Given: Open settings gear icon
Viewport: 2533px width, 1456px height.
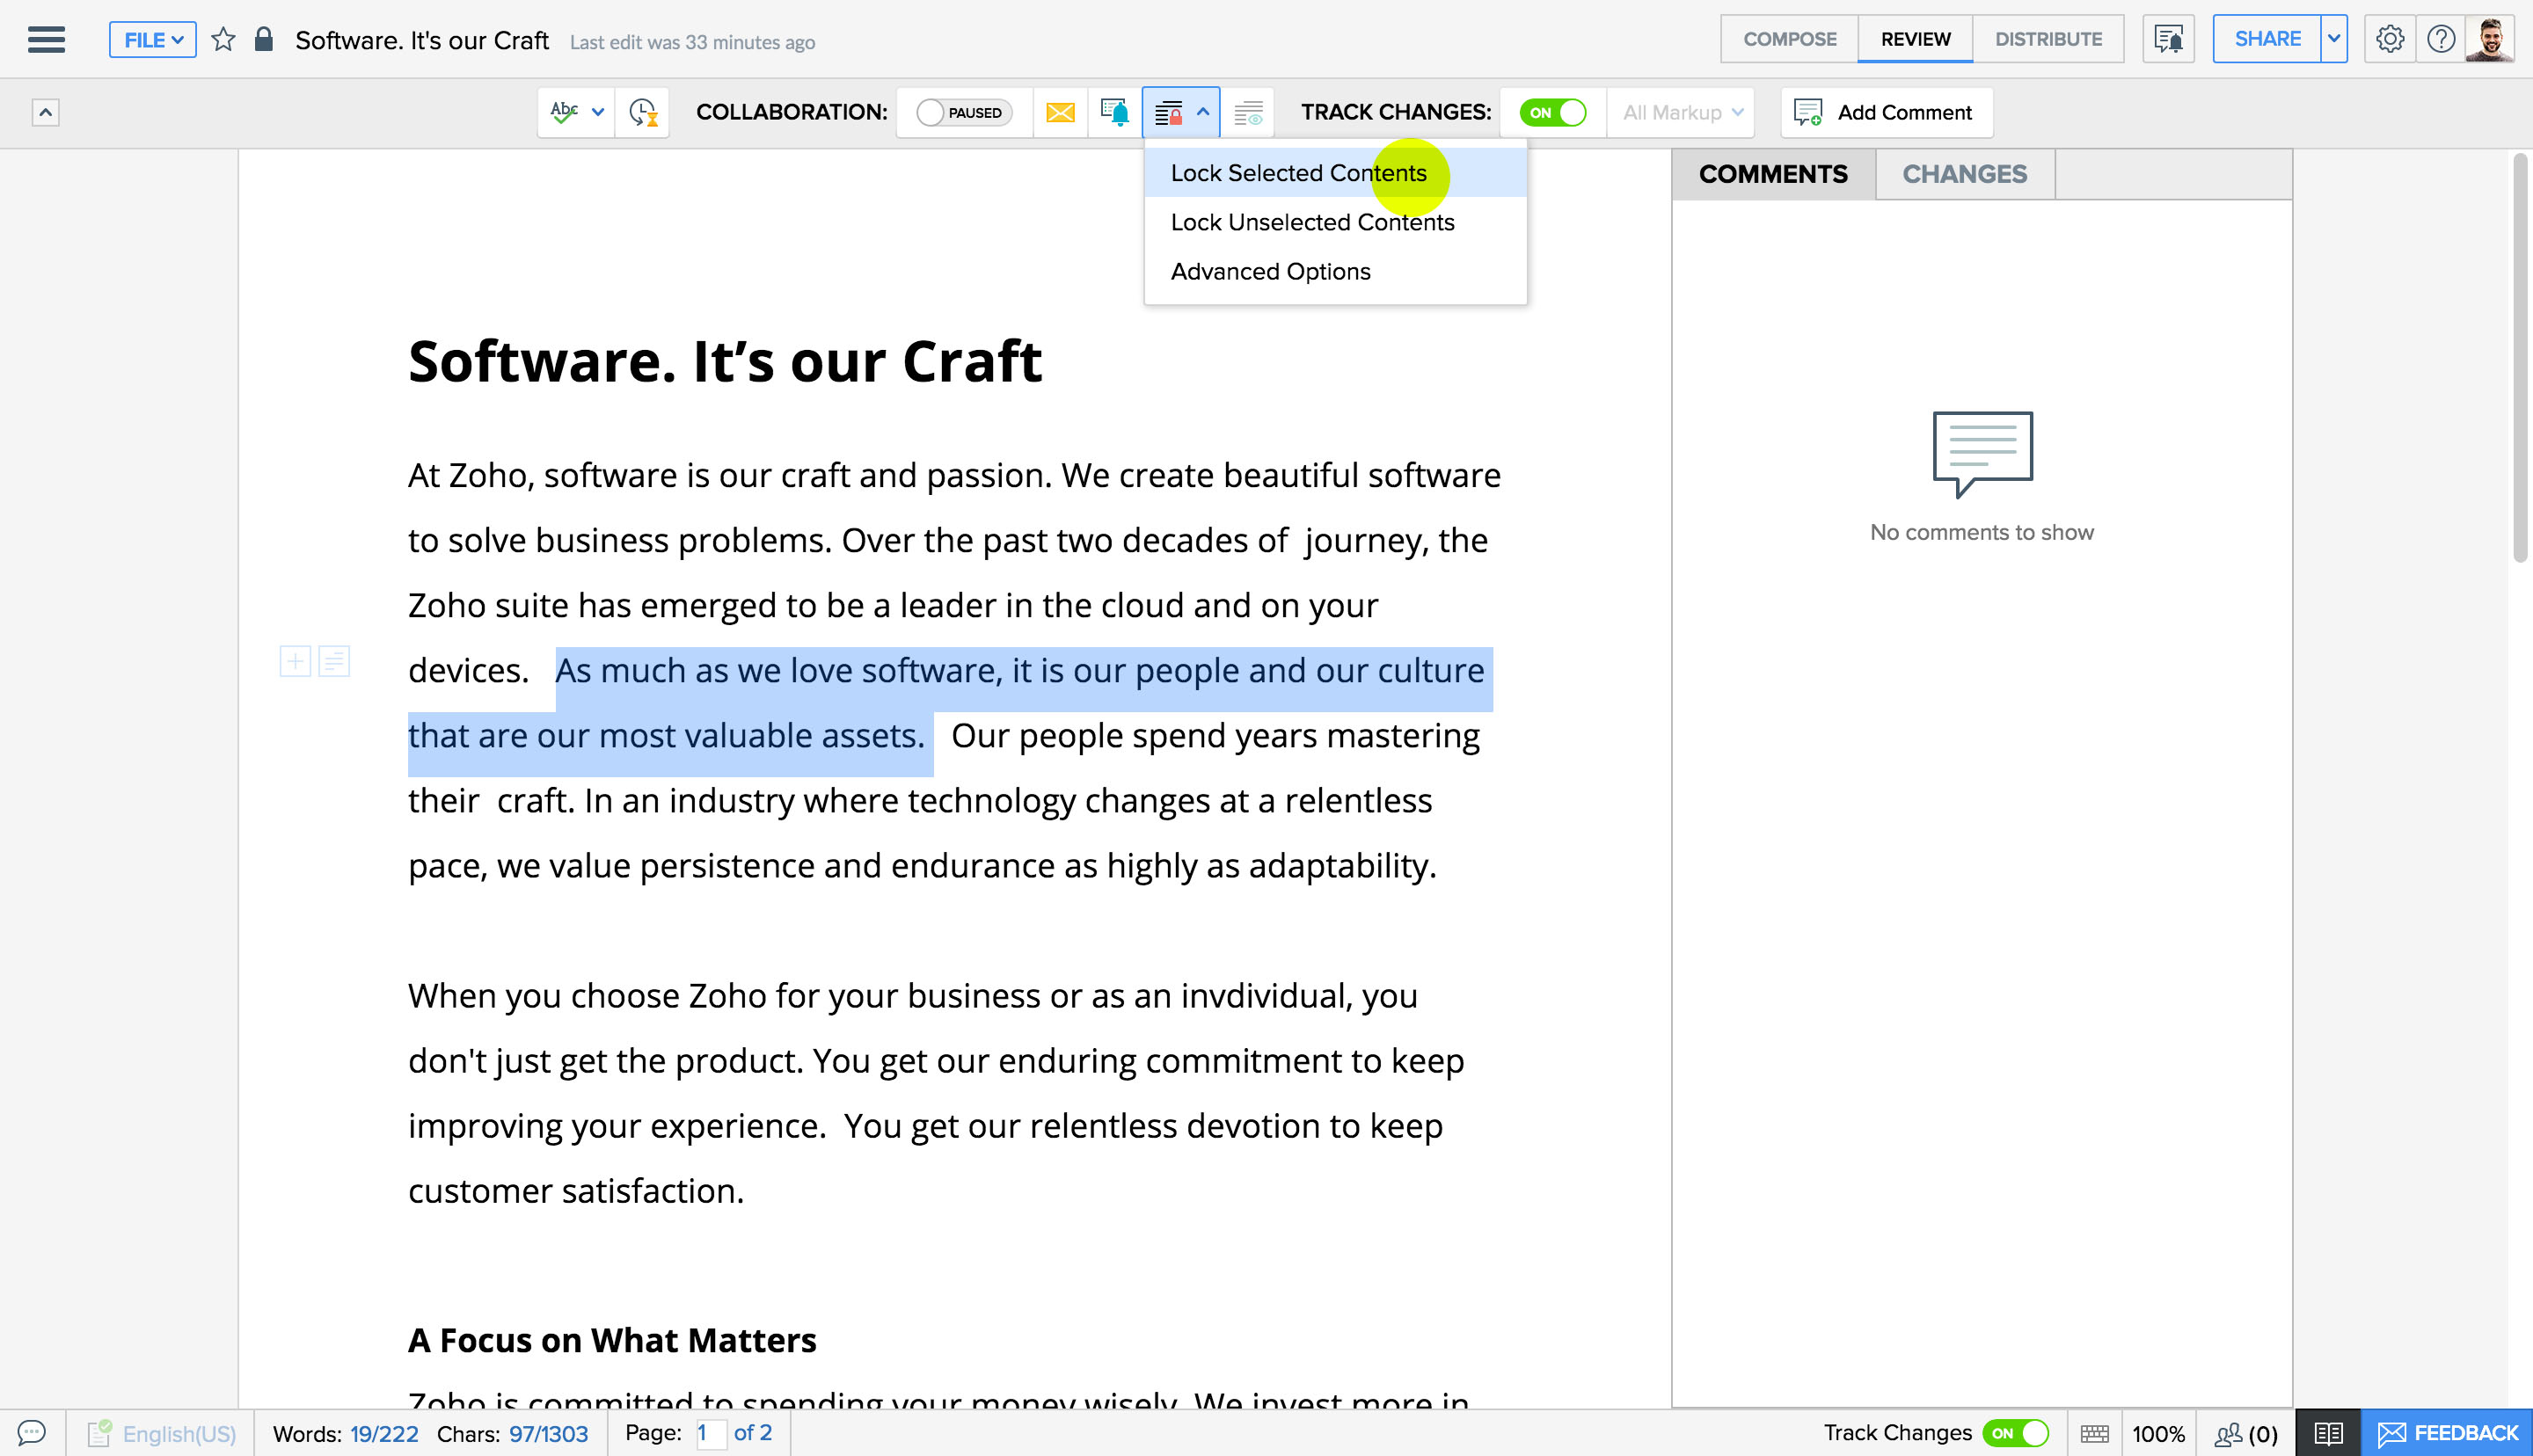Looking at the screenshot, I should point(2389,39).
